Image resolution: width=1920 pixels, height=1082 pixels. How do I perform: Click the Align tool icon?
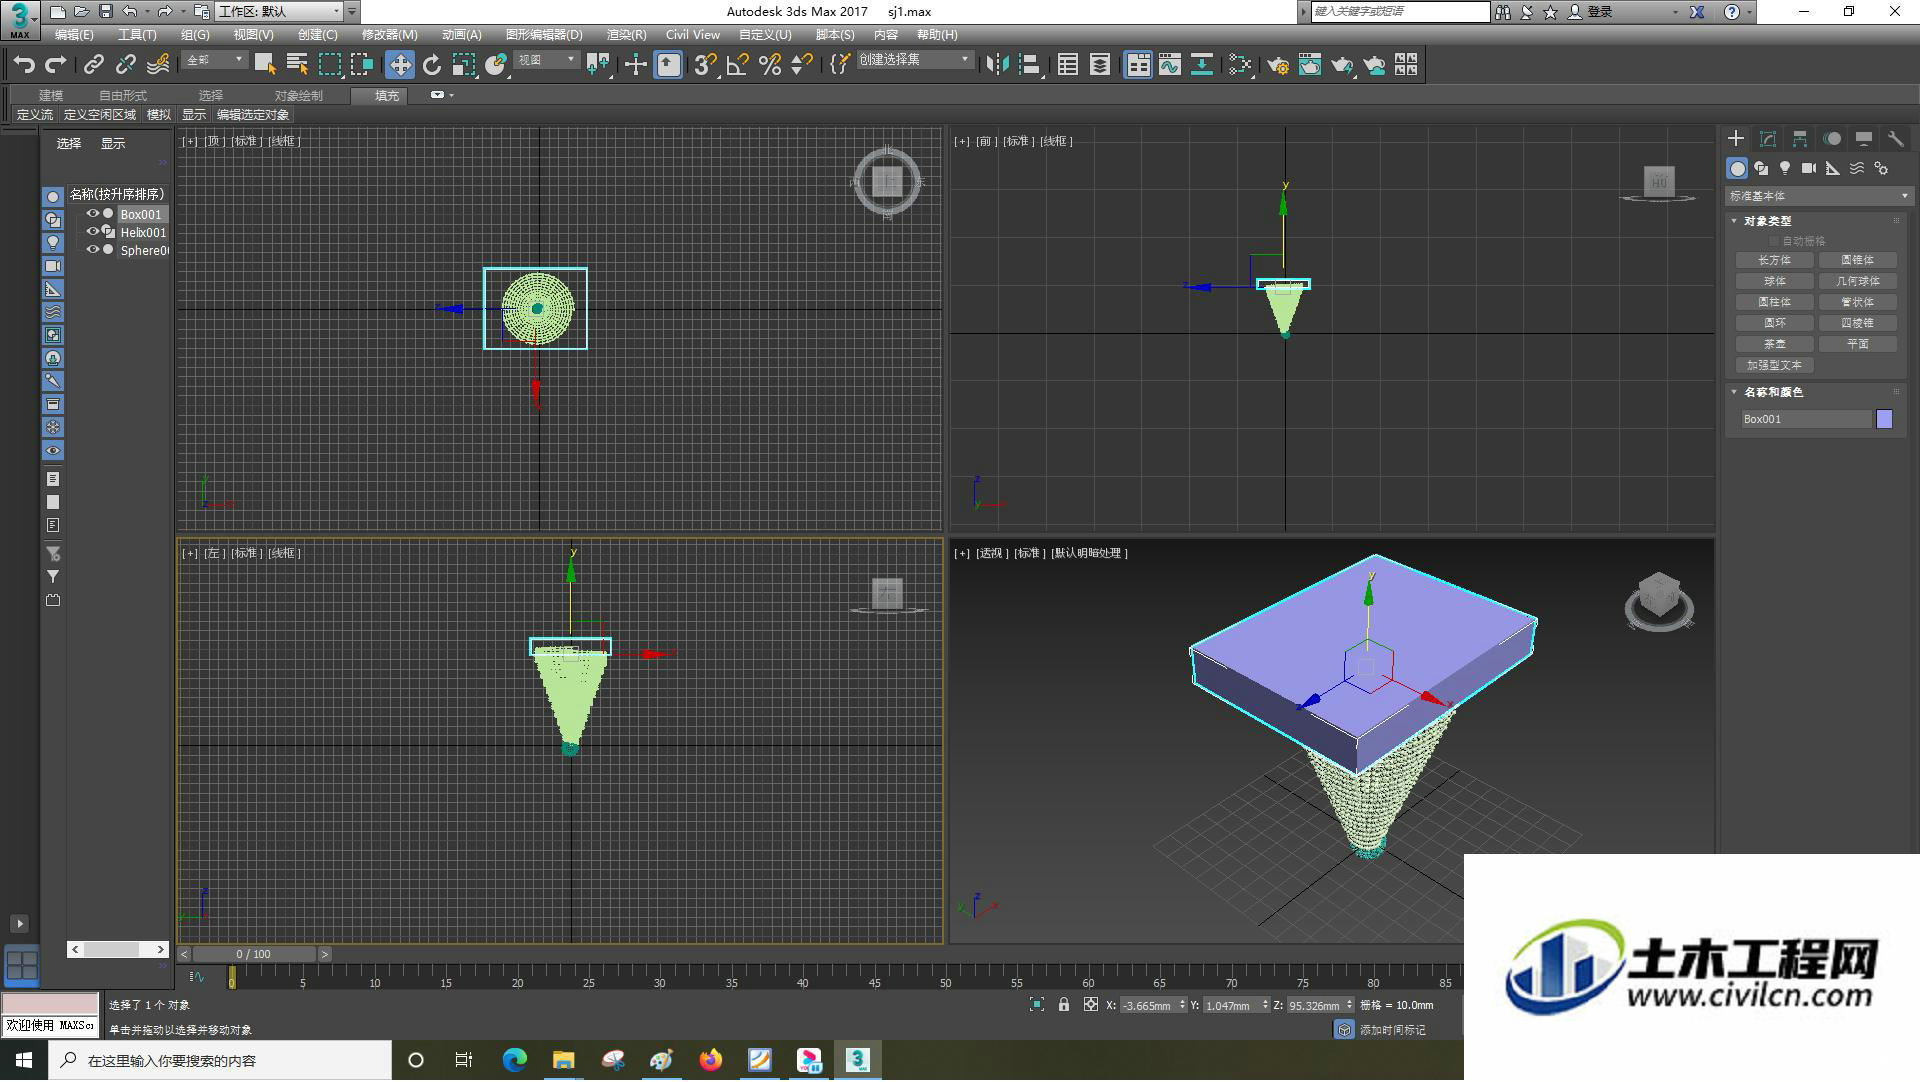(1030, 65)
